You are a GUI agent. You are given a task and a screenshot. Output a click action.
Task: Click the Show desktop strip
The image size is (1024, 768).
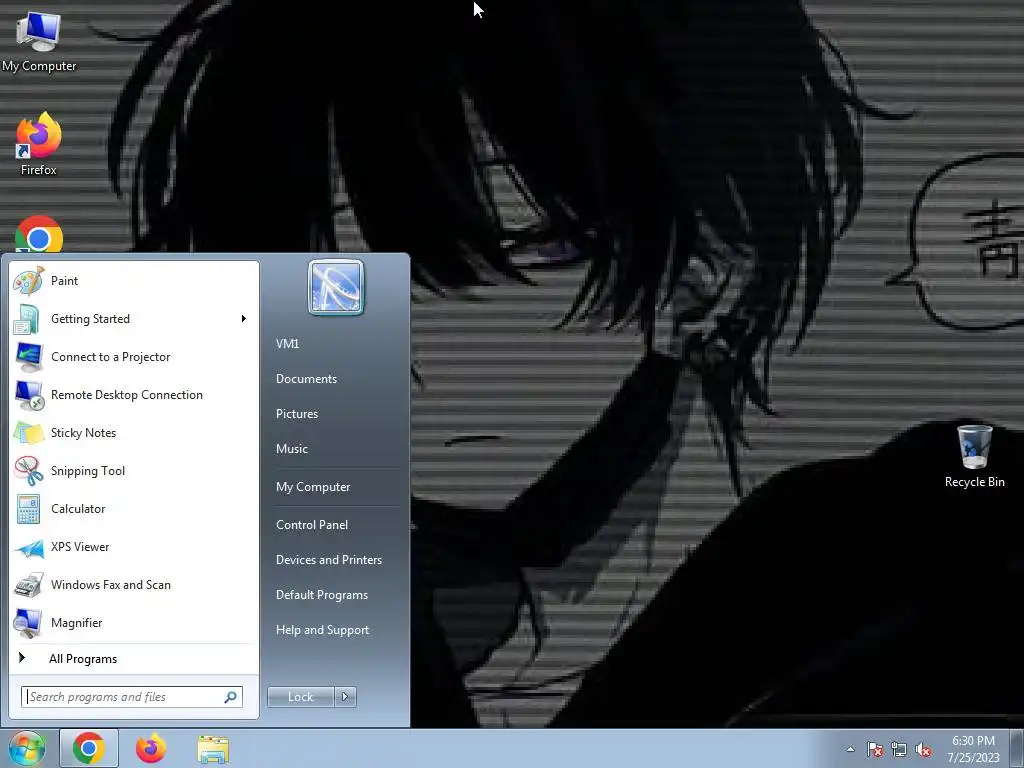click(1017, 748)
